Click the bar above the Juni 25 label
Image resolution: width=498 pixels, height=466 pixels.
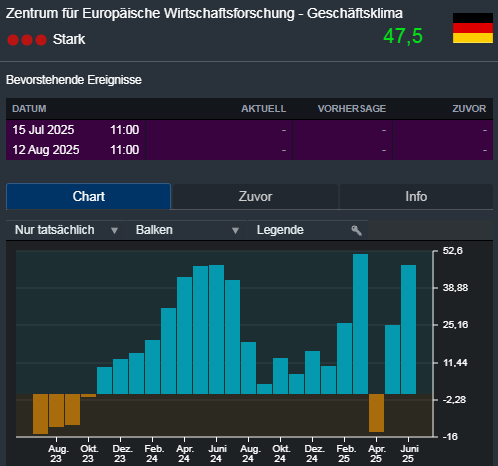pyautogui.click(x=408, y=329)
